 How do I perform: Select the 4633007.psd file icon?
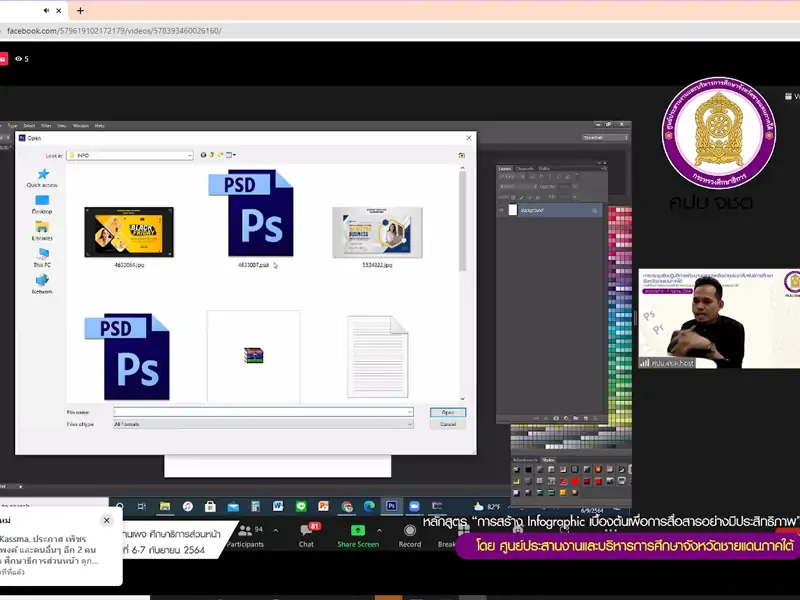[251, 213]
